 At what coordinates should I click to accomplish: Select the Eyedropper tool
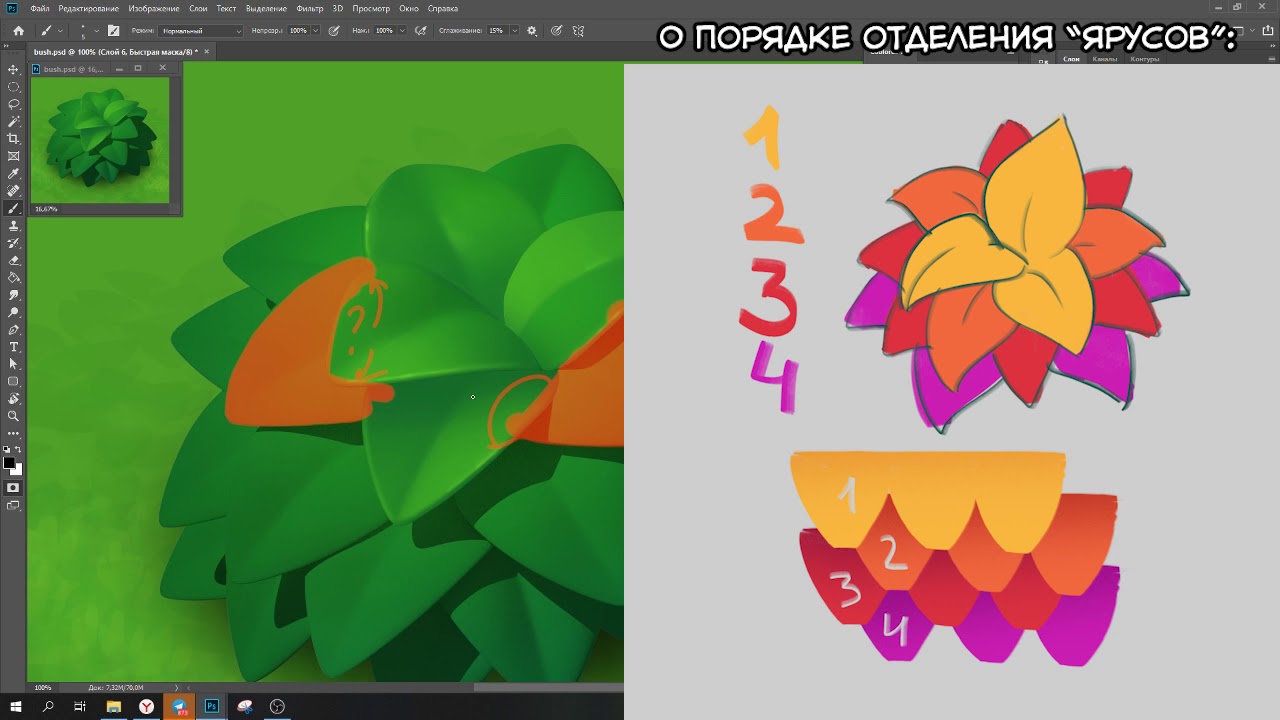[x=13, y=174]
